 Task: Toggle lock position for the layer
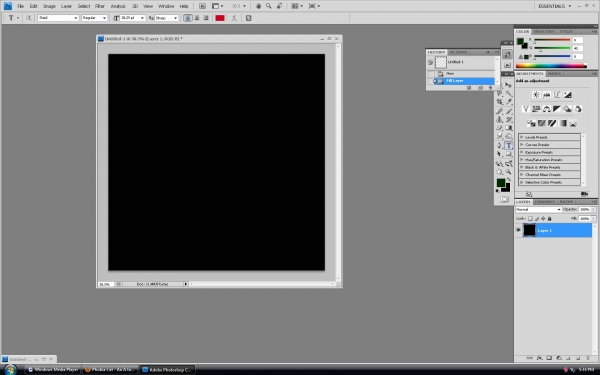[x=543, y=218]
